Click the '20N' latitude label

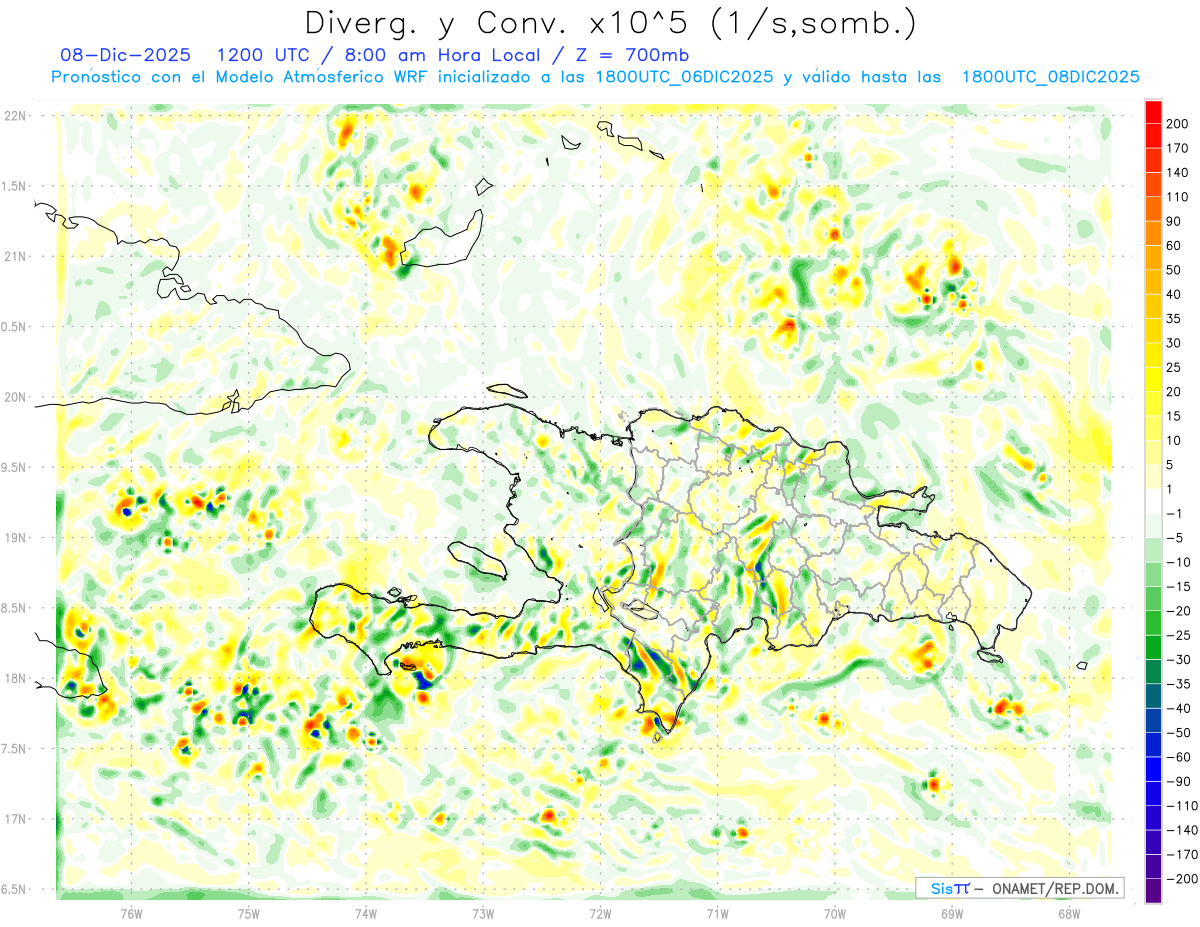point(15,397)
